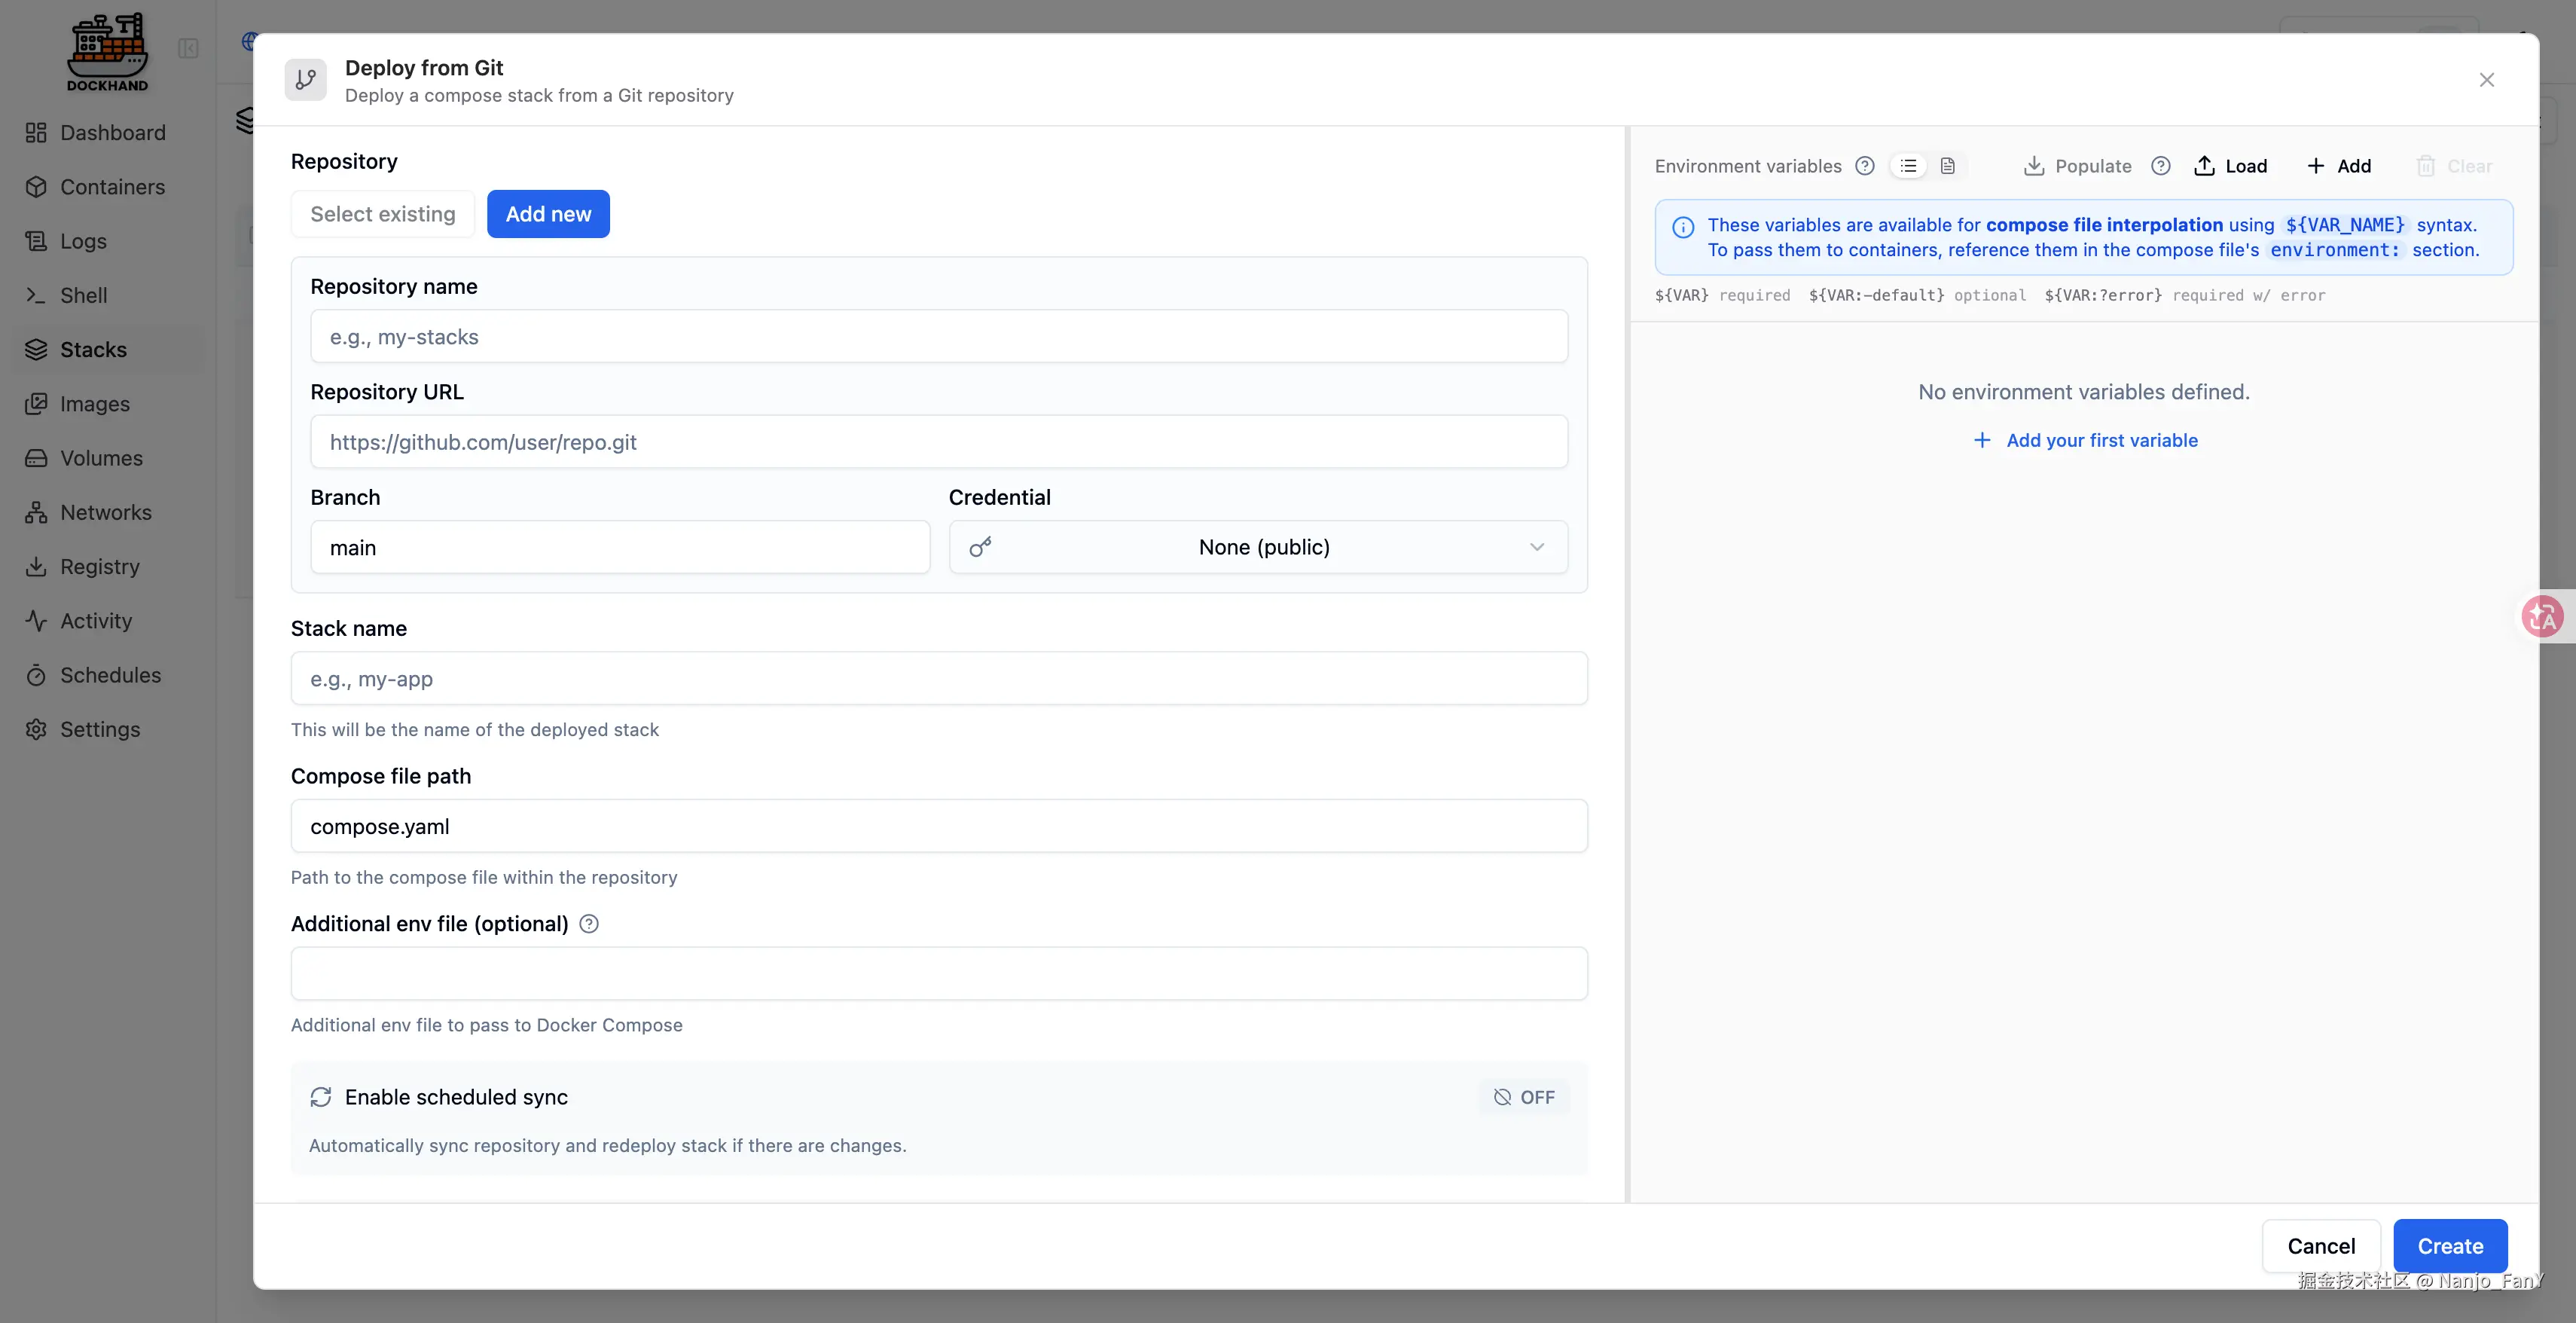The image size is (2576, 1323).
Task: Click help icon next to Populate
Action: point(2161,166)
